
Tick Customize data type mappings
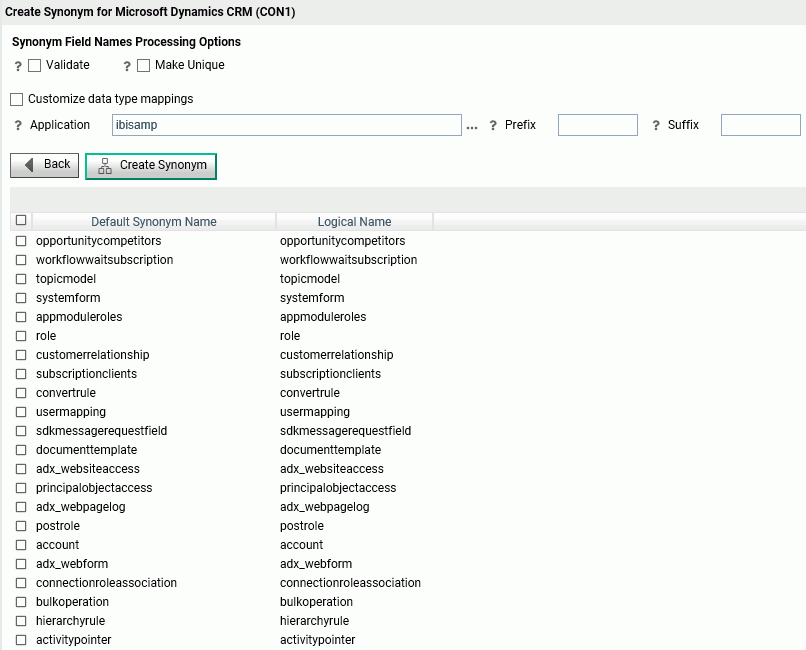coord(16,99)
